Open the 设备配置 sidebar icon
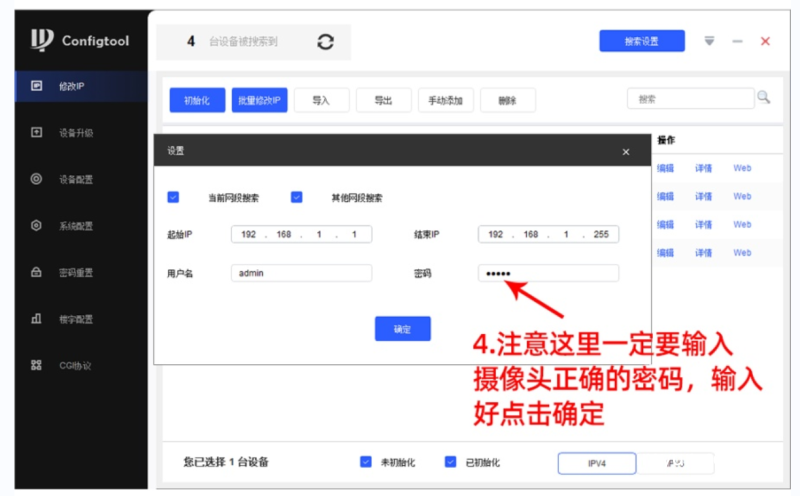 (36, 179)
